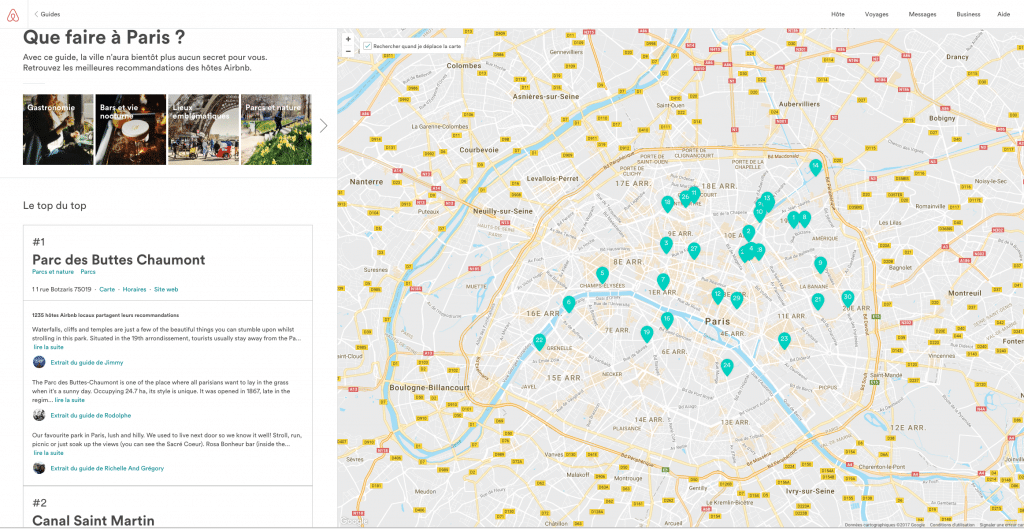This screenshot has width=1024, height=529.
Task: Select map marker number 2
Action: (x=748, y=233)
